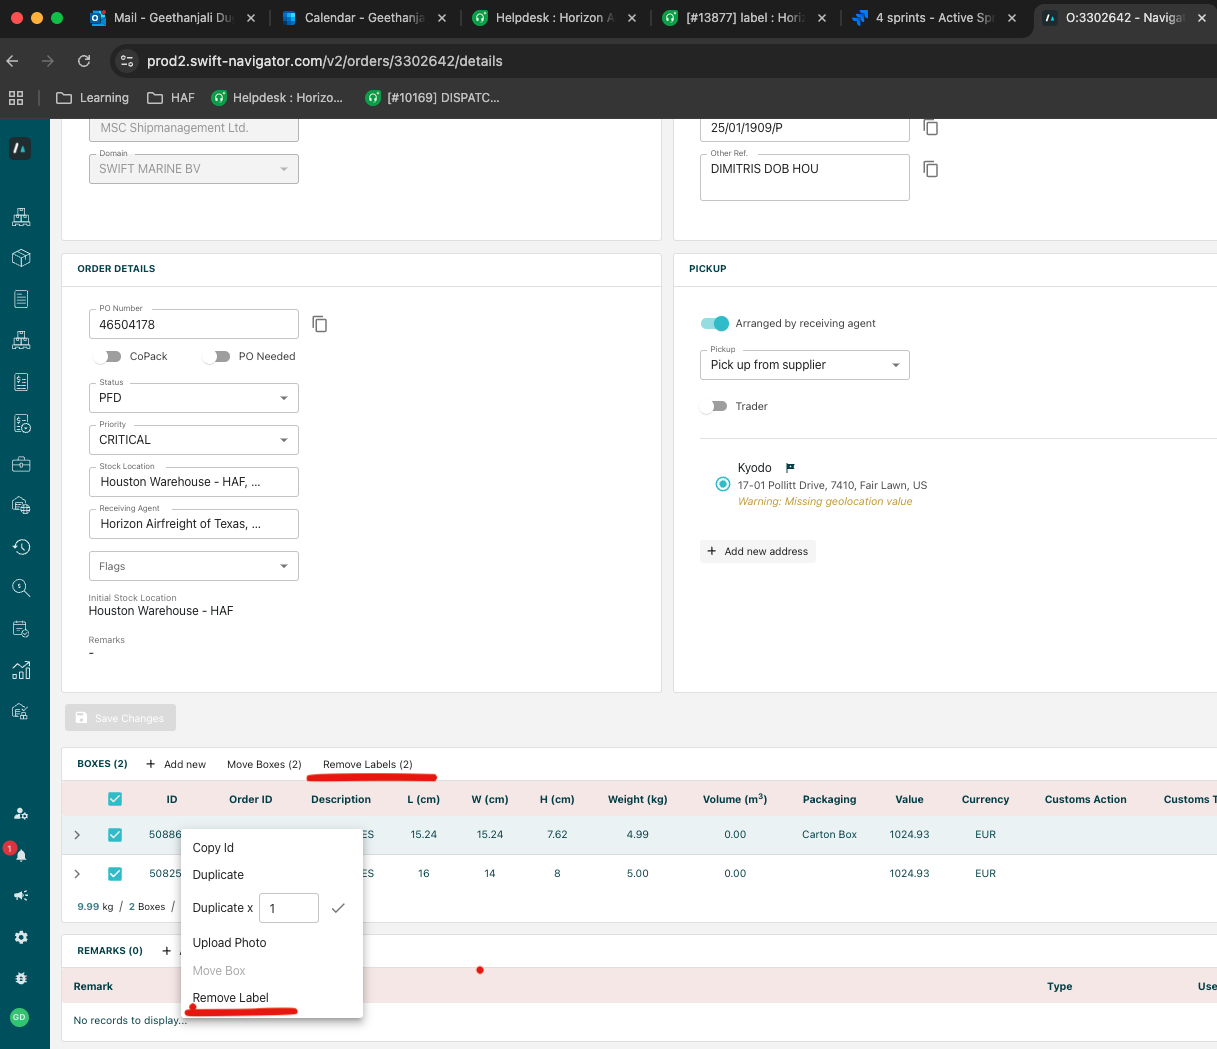Open the HAF bookmarks folder

(171, 98)
